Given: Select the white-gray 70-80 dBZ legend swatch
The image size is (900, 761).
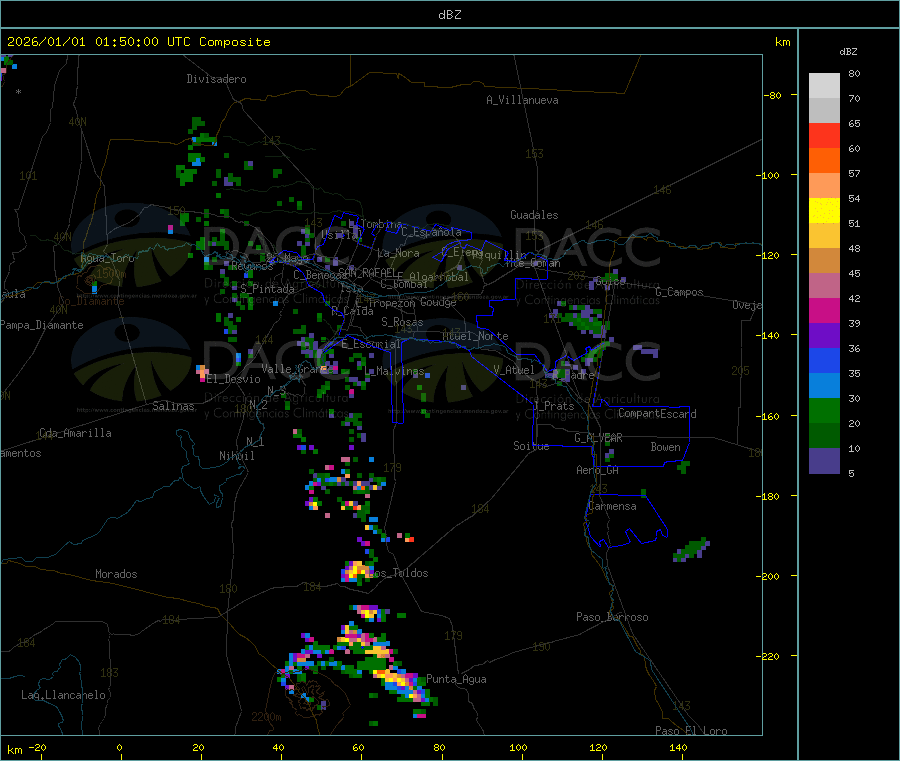Looking at the screenshot, I should click(824, 86).
